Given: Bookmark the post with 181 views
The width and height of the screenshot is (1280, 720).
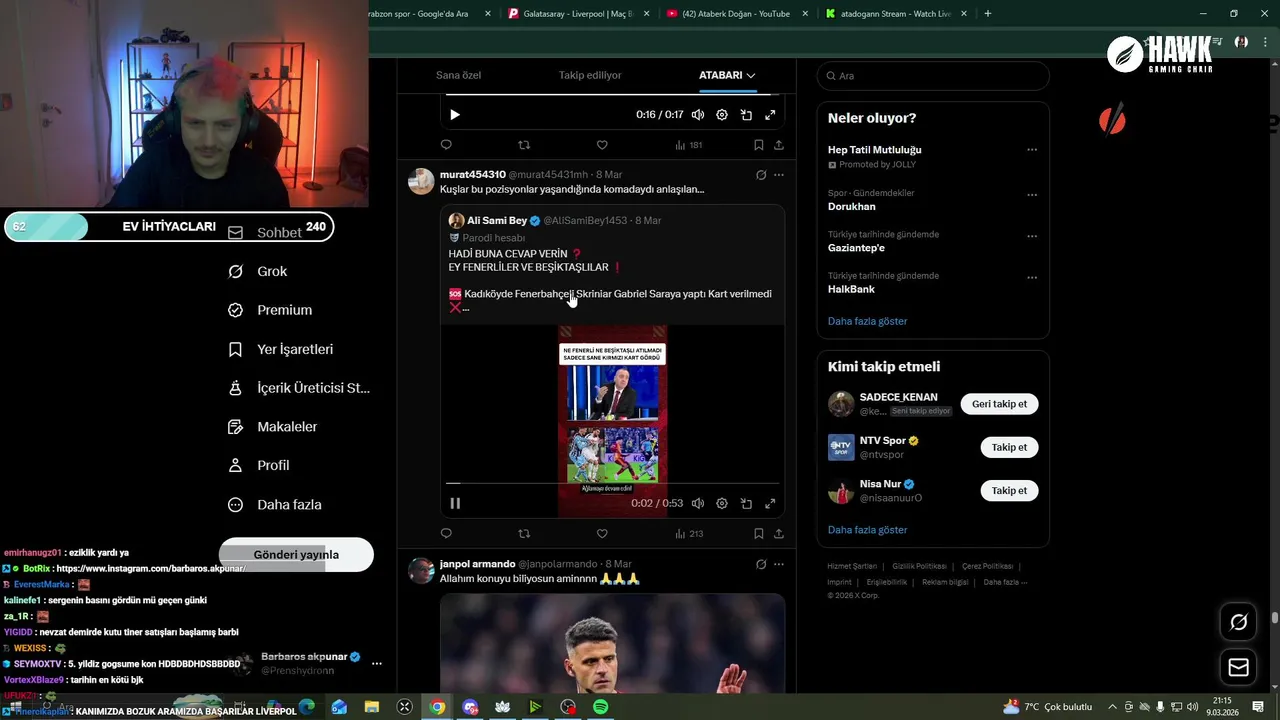Looking at the screenshot, I should [759, 145].
